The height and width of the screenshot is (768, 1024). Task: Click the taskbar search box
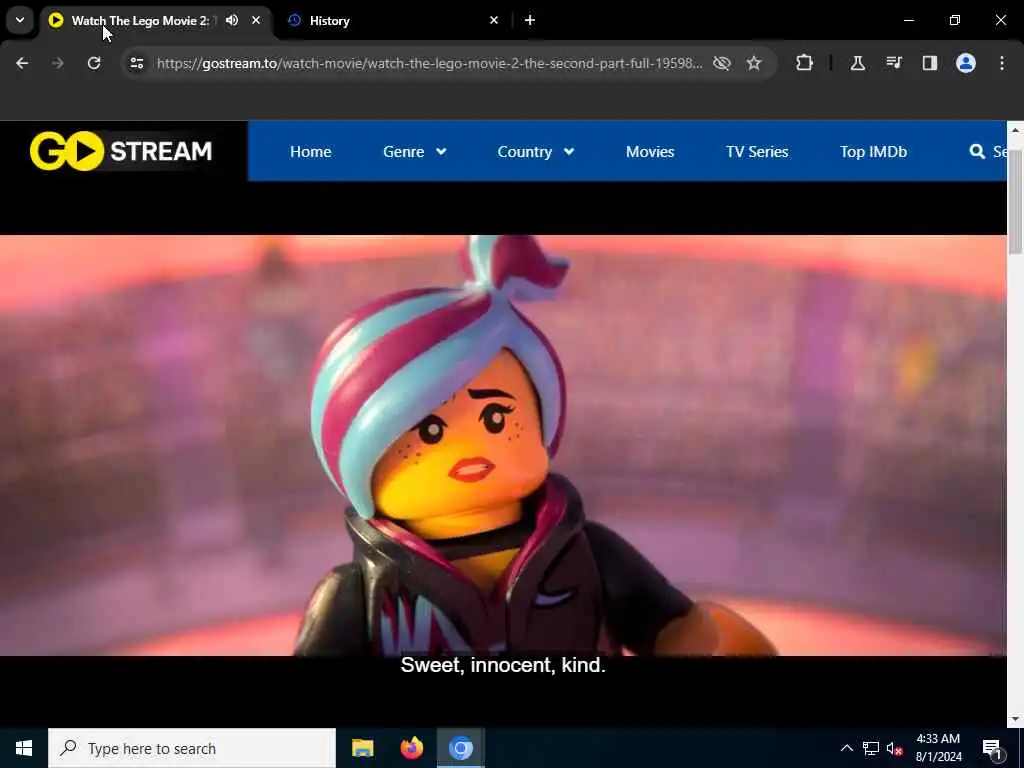click(x=192, y=748)
